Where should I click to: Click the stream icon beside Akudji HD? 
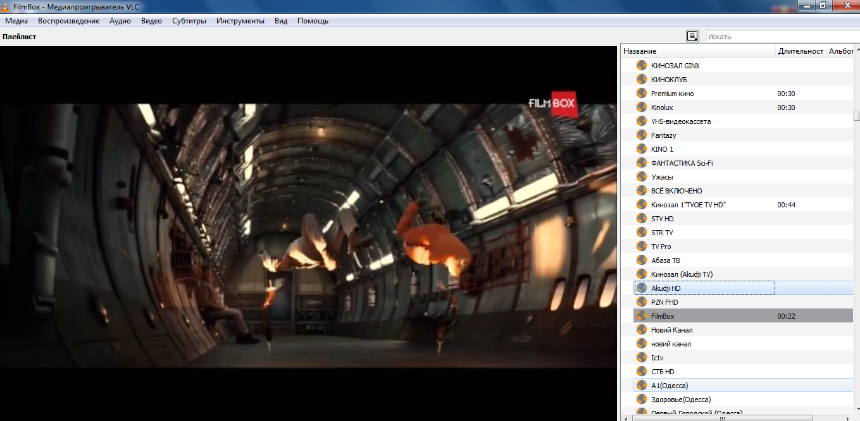click(641, 288)
